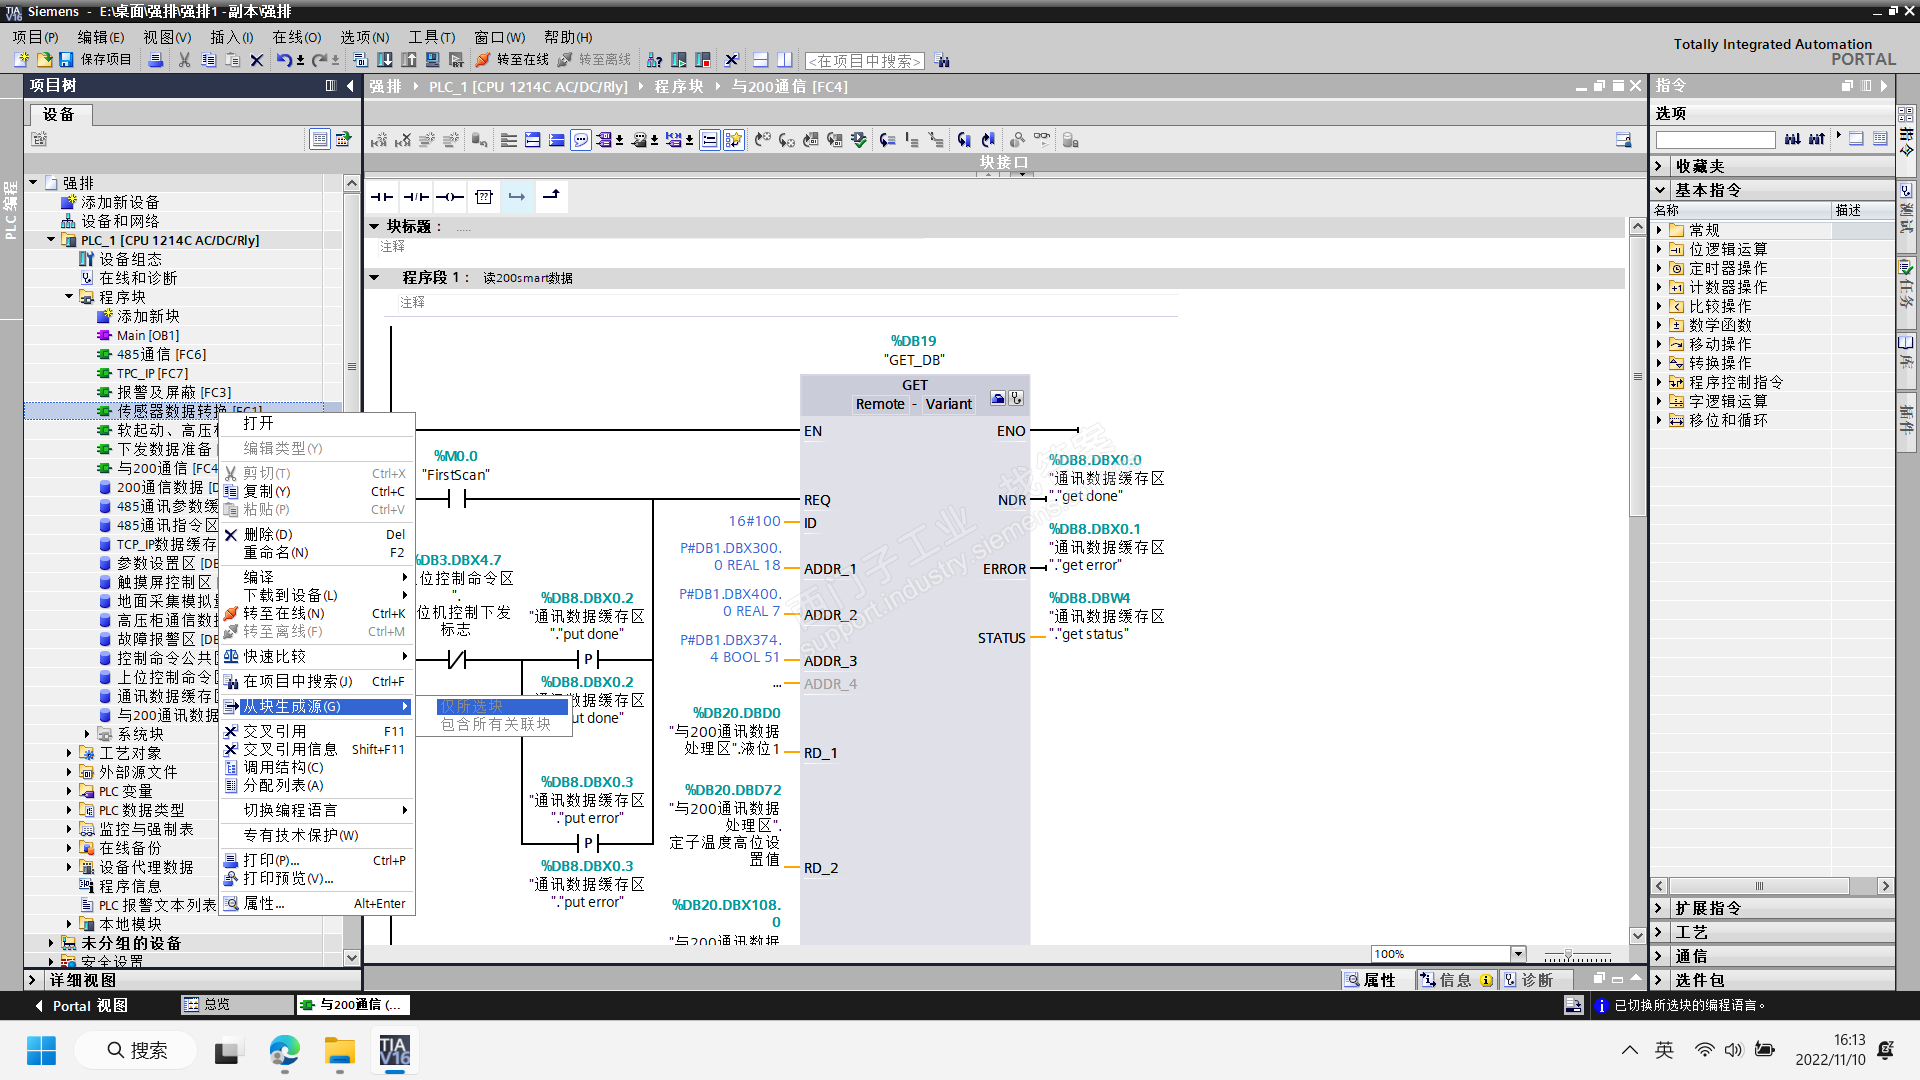Open the 在线(O) menu
This screenshot has width=1920, height=1080.
click(296, 37)
